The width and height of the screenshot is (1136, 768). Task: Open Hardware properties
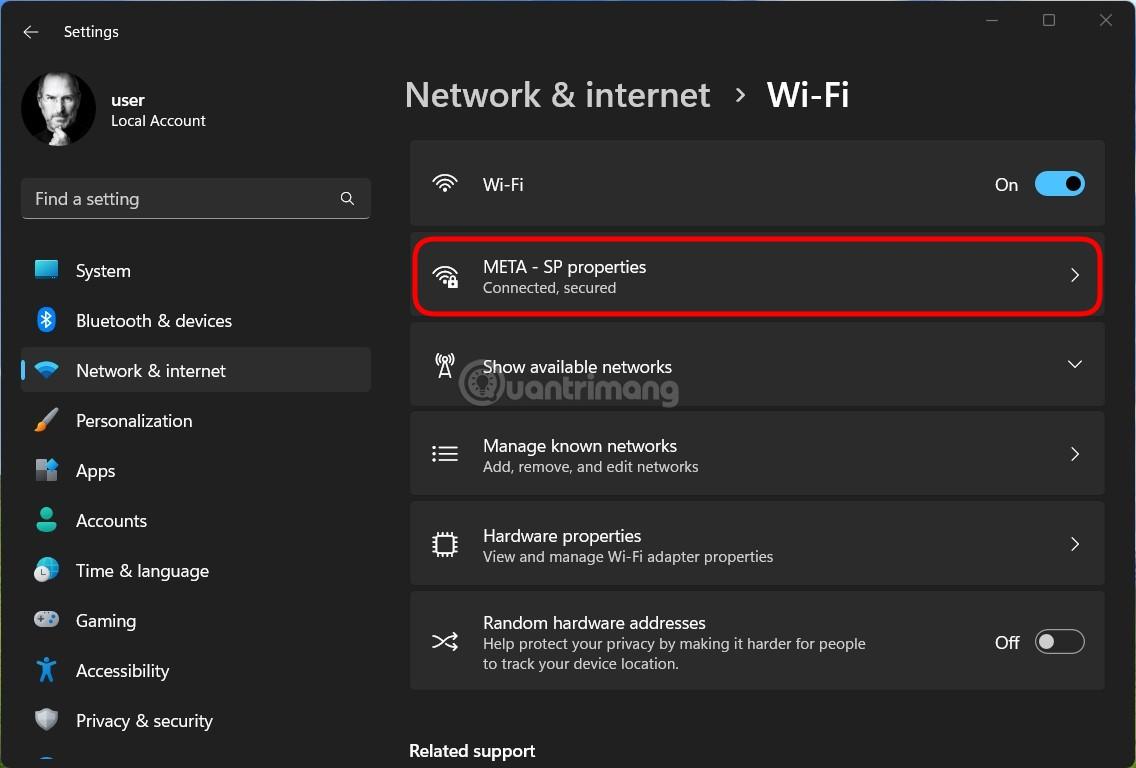[x=757, y=544]
